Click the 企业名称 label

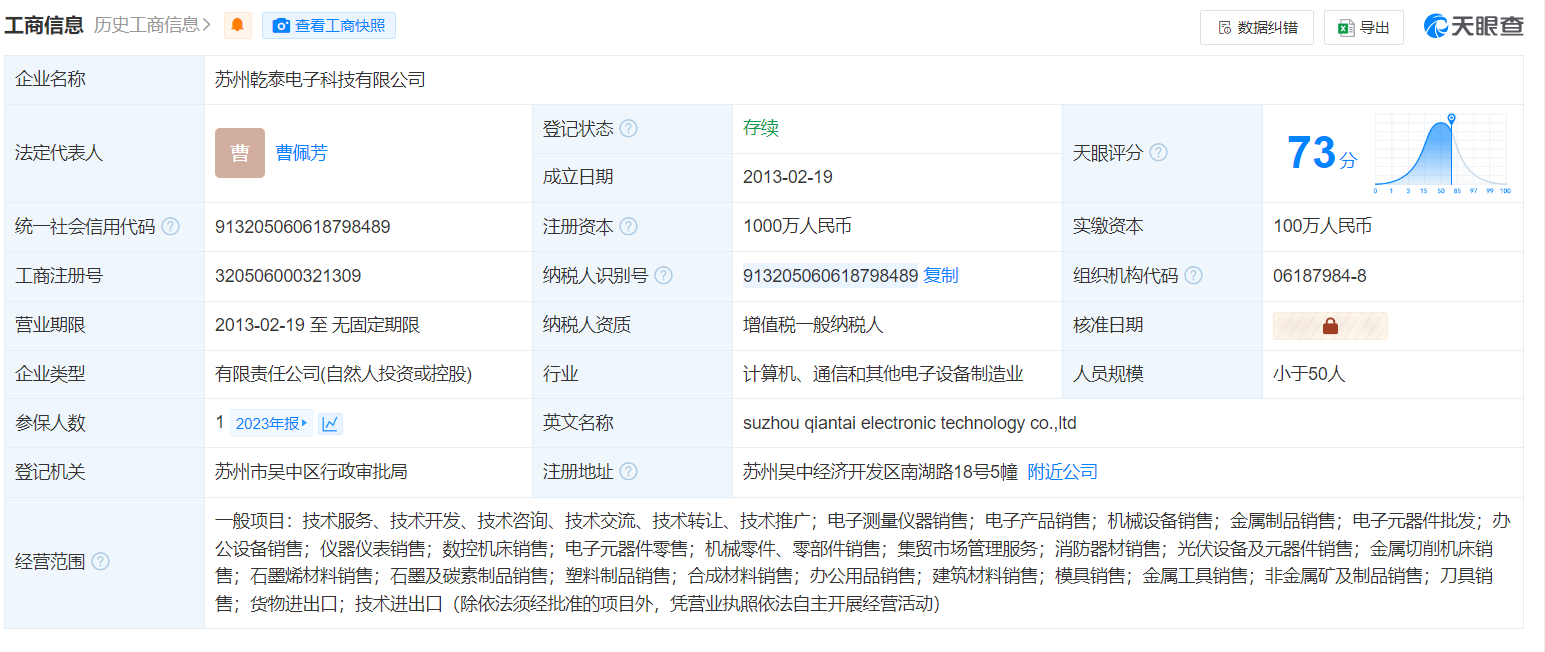pyautogui.click(x=50, y=79)
